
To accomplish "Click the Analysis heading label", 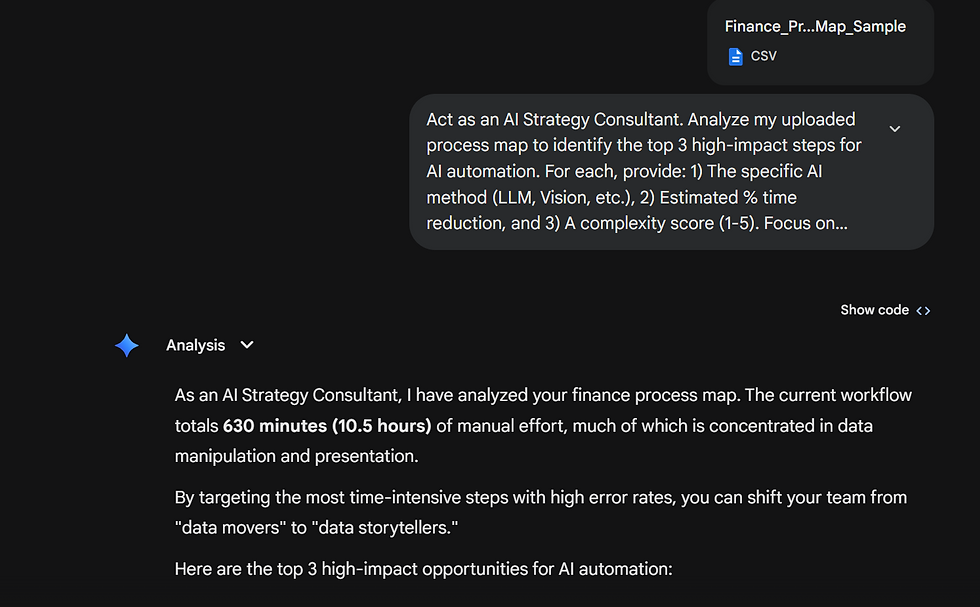I will pos(195,345).
